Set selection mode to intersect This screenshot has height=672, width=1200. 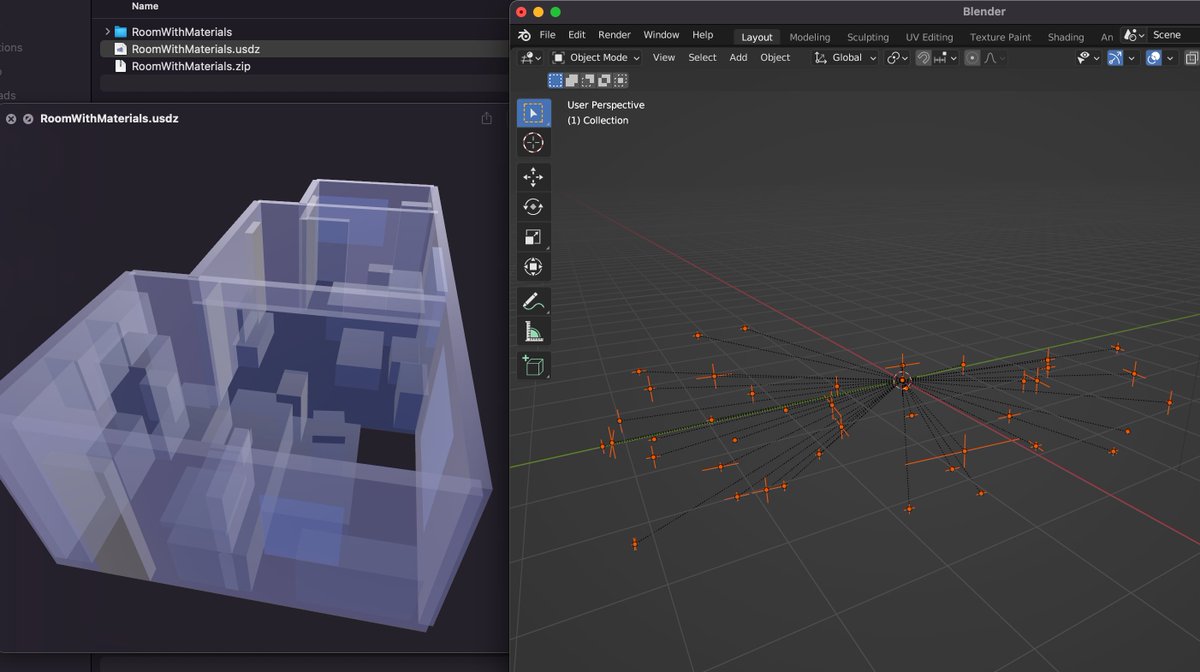coord(619,80)
